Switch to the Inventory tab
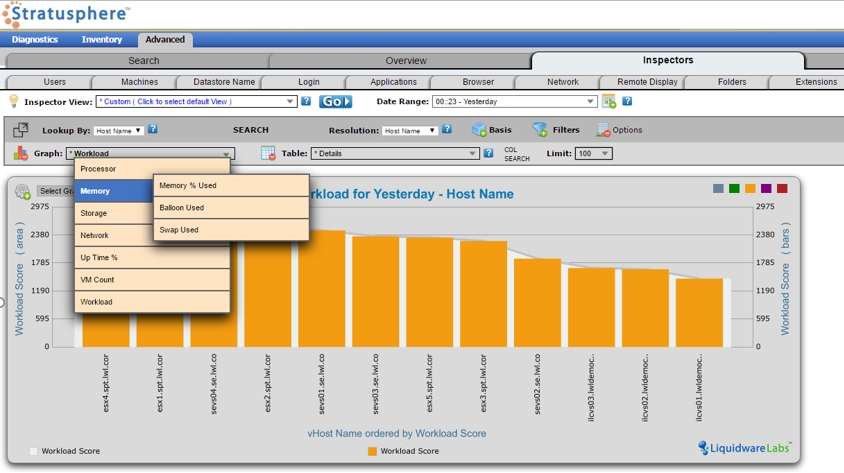The height and width of the screenshot is (473, 844). [102, 39]
